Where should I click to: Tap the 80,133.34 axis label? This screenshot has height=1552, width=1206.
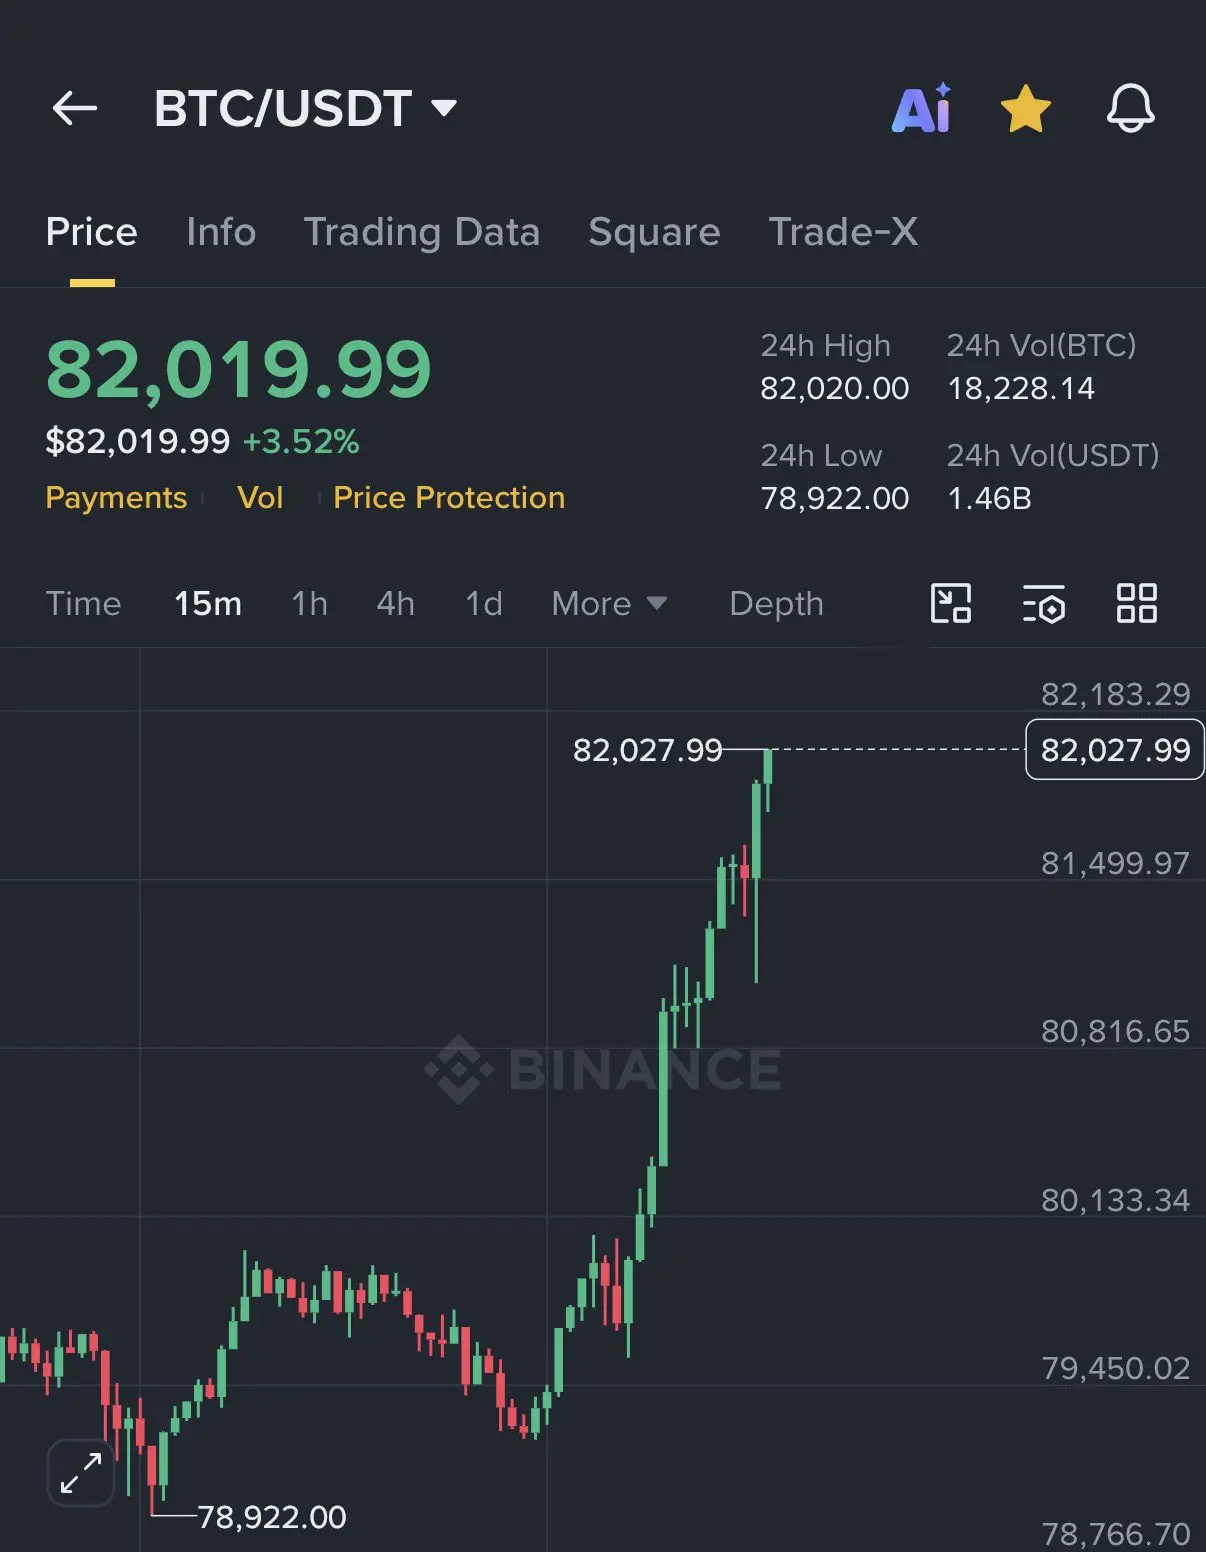1115,1200
